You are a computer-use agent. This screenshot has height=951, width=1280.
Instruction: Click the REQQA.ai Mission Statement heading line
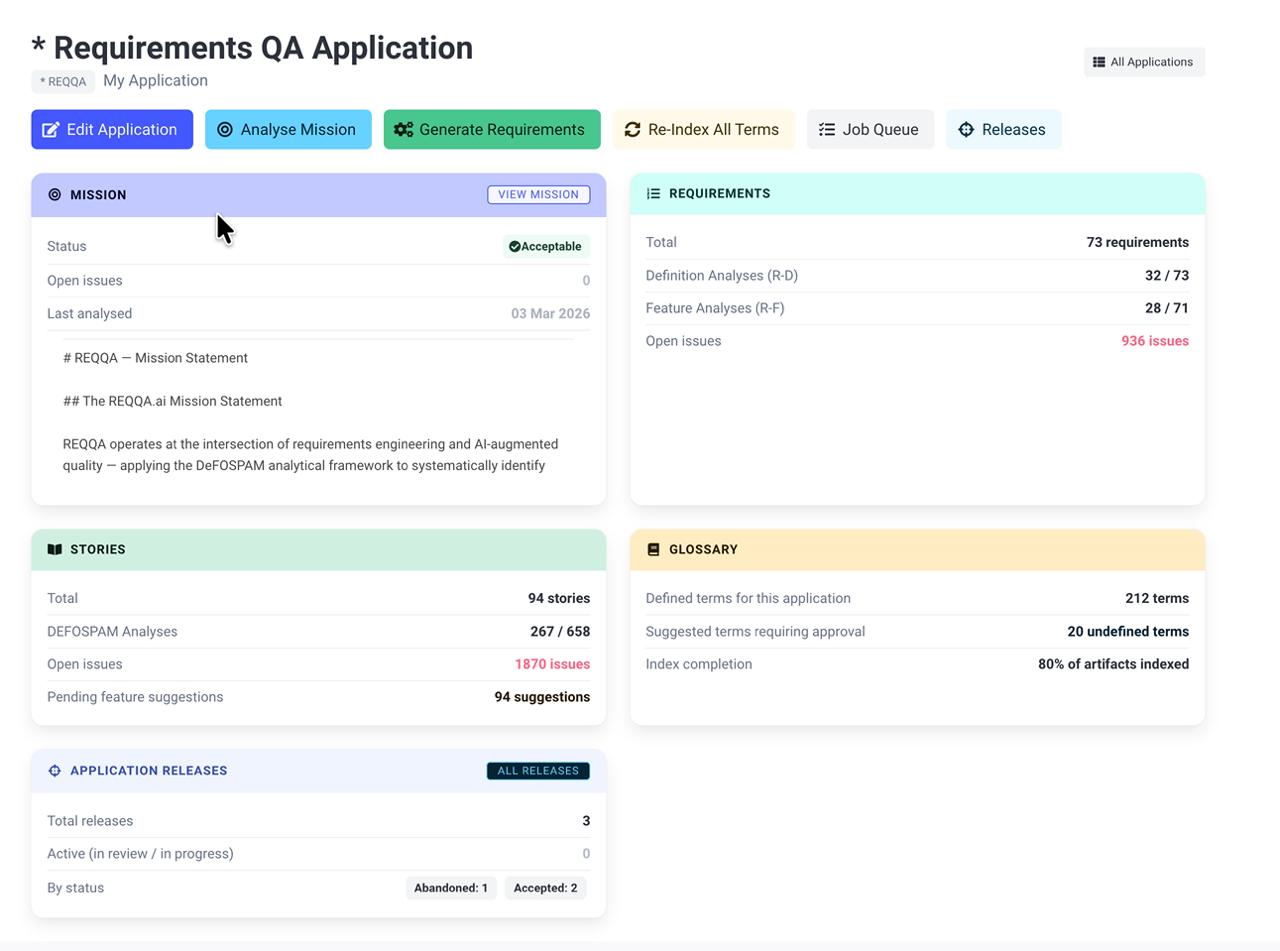(172, 401)
